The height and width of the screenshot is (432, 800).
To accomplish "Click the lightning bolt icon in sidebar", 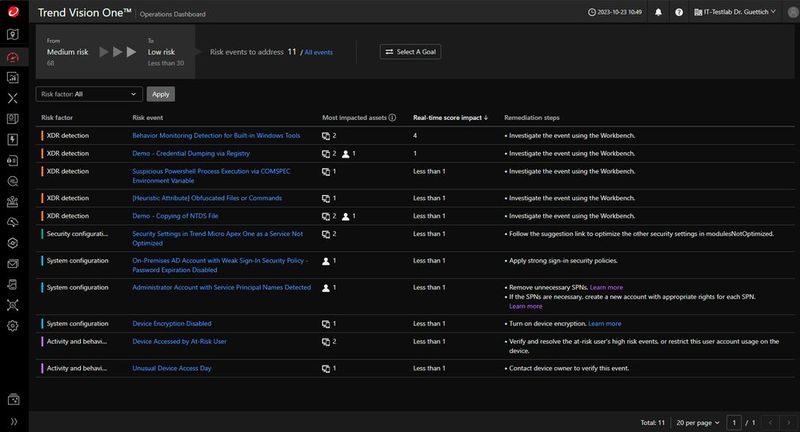I will (x=13, y=140).
